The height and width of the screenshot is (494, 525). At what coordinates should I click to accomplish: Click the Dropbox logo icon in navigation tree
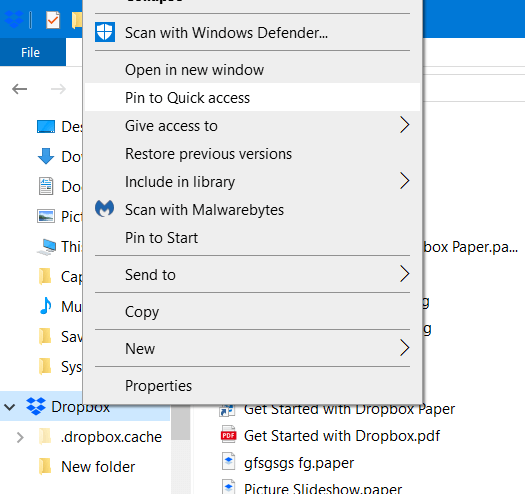36,406
